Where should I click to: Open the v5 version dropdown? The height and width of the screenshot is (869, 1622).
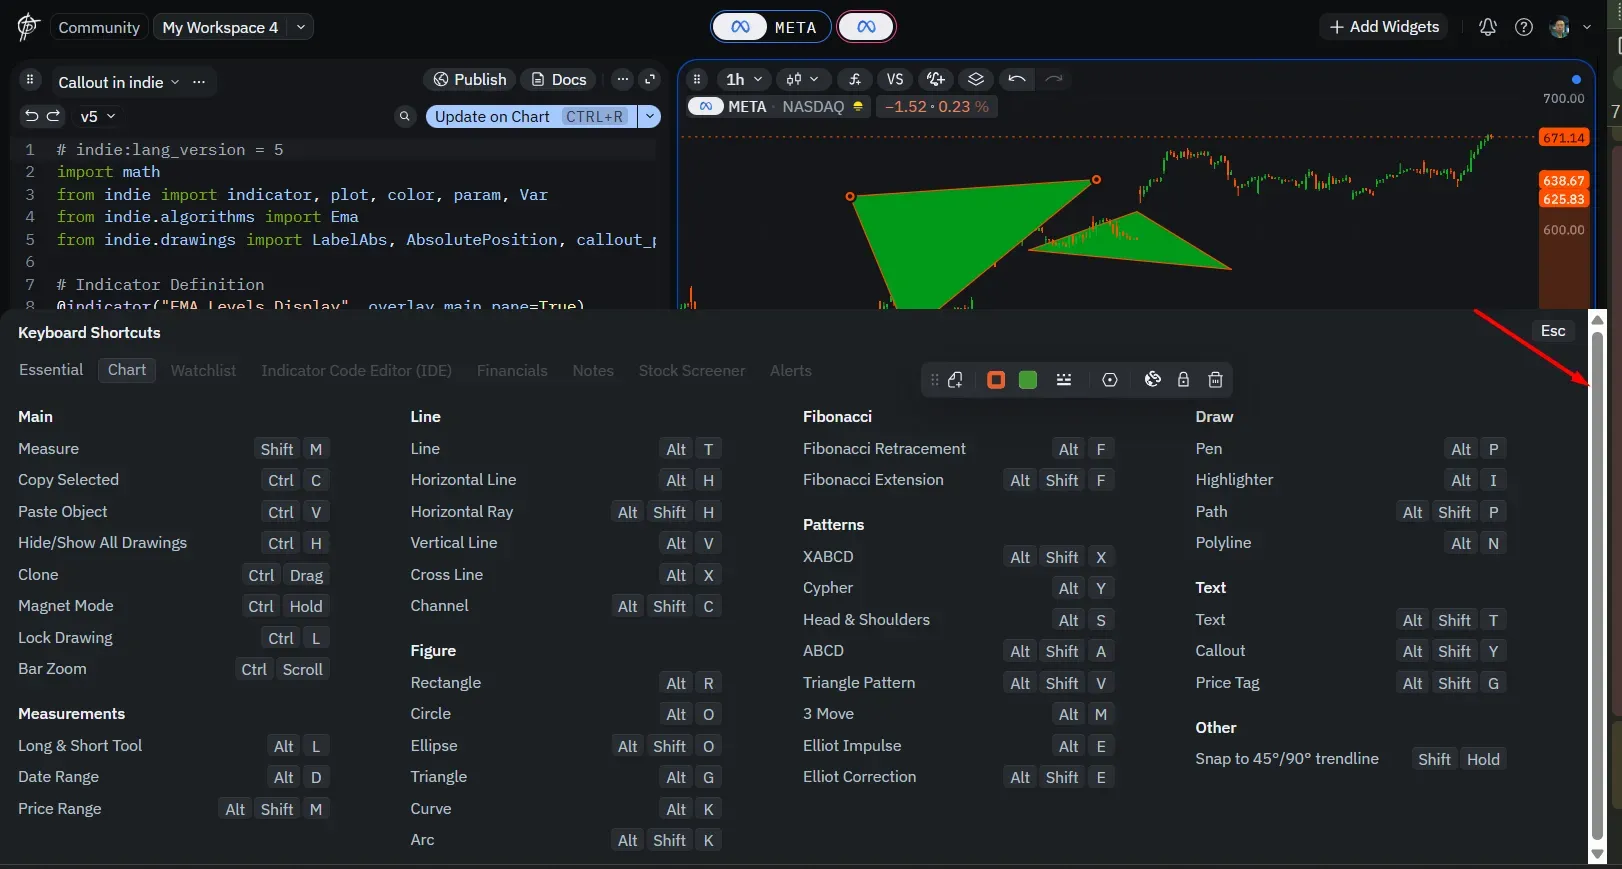click(98, 117)
